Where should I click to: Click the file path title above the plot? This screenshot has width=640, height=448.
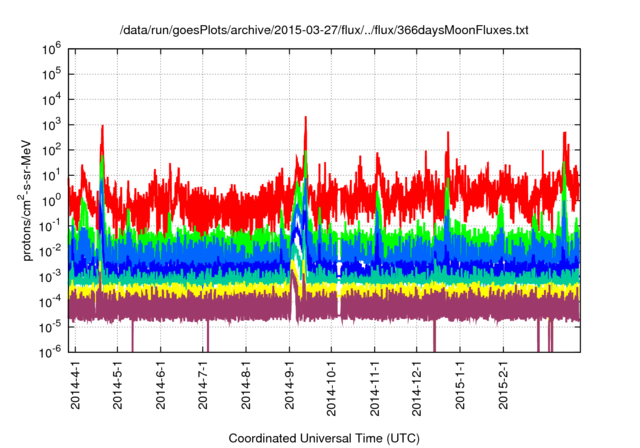coord(324,31)
